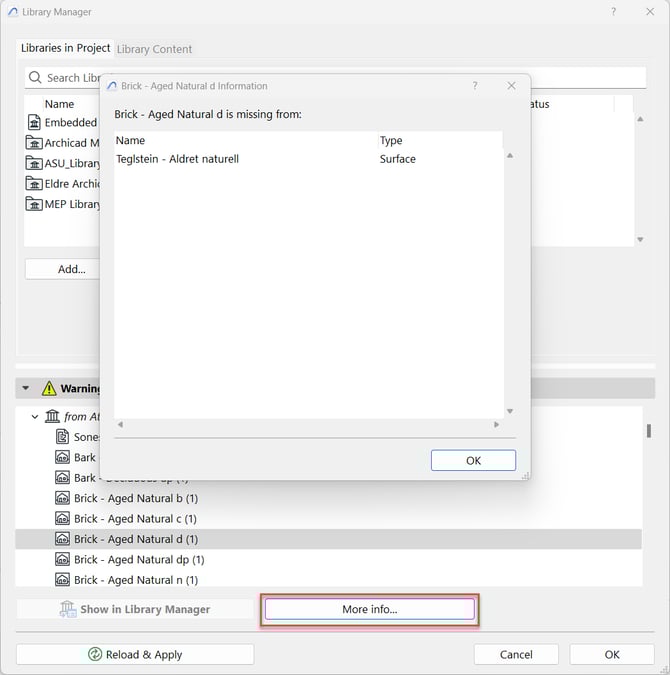The height and width of the screenshot is (675, 670).
Task: Click help question mark in information dialog
Action: (475, 86)
